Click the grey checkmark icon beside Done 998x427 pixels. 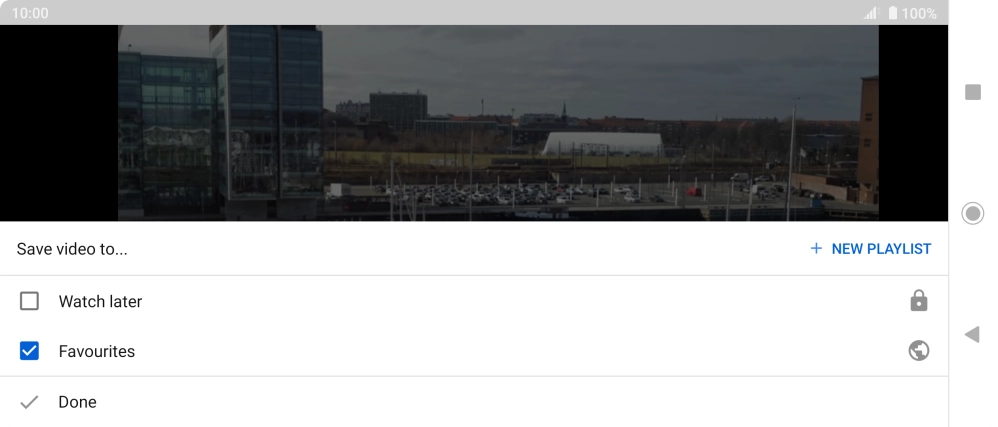(x=29, y=402)
